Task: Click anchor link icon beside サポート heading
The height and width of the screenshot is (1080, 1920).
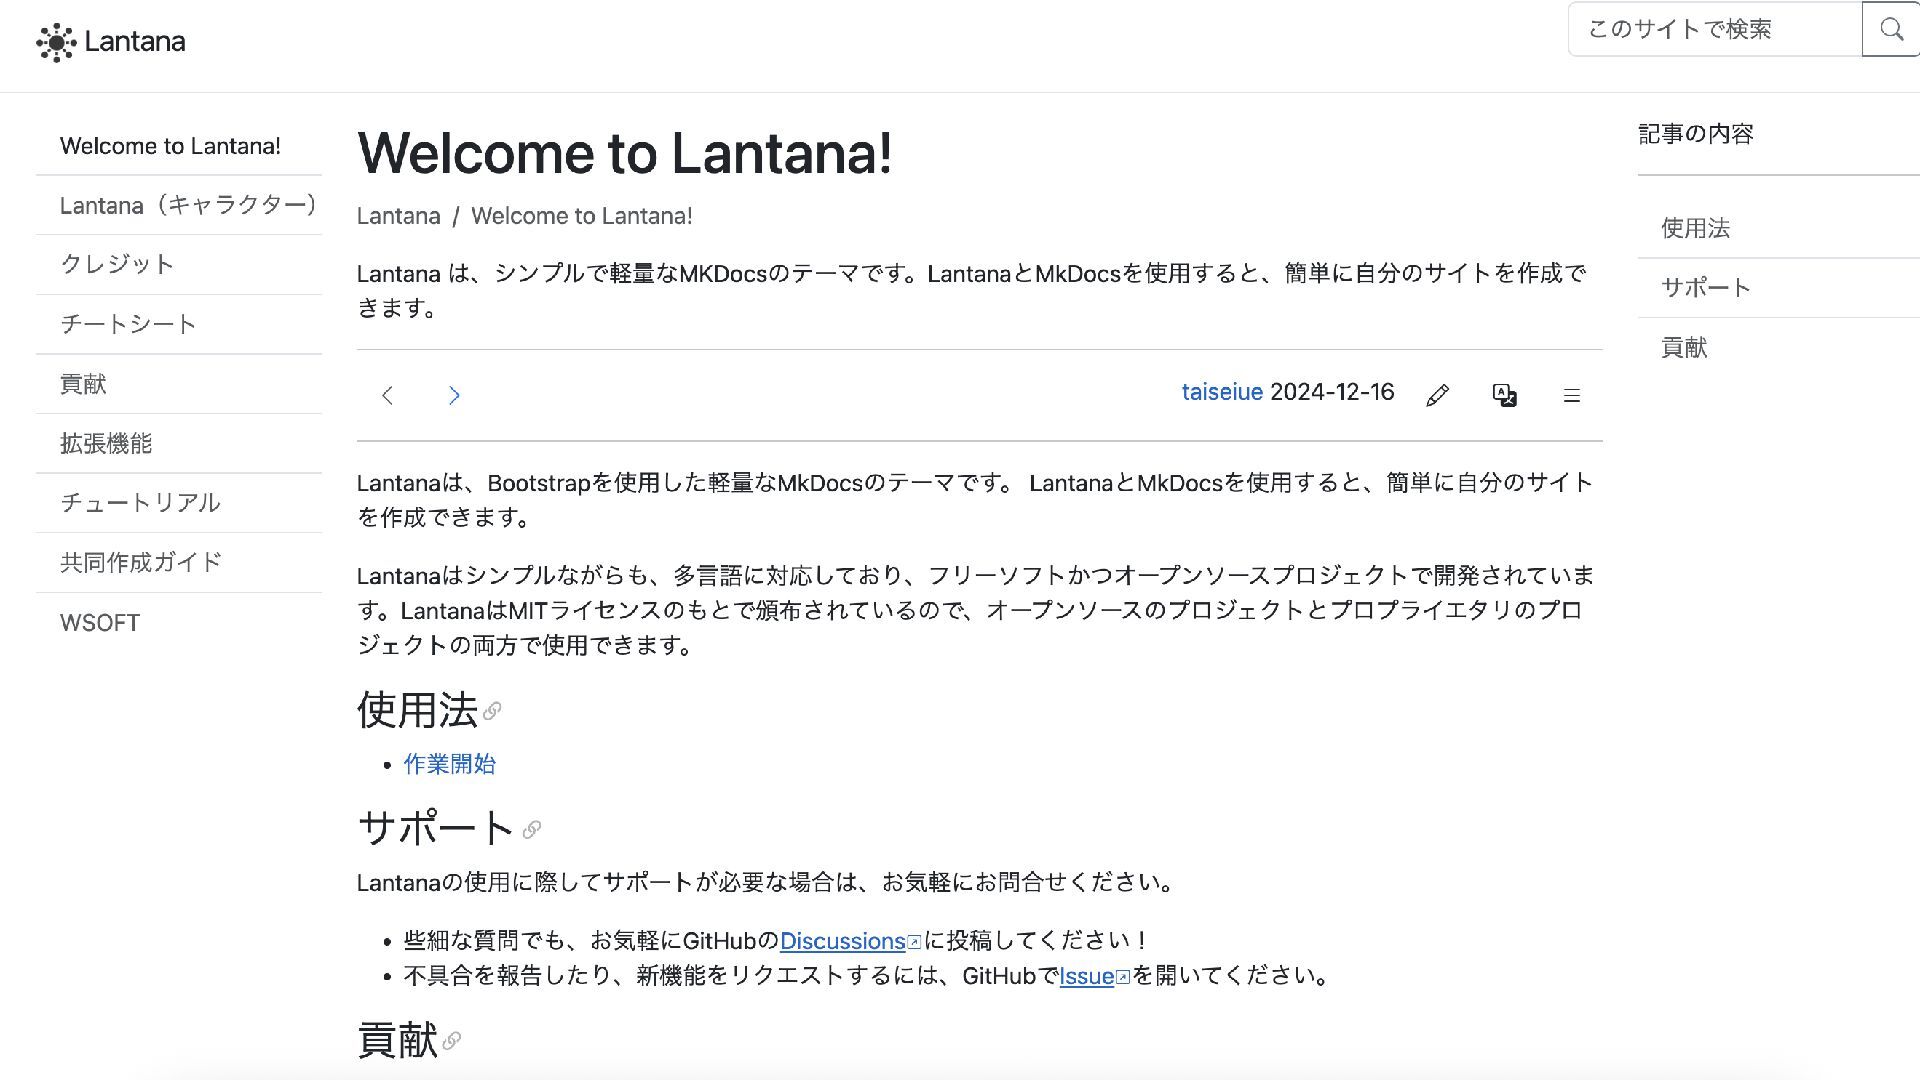Action: click(532, 829)
